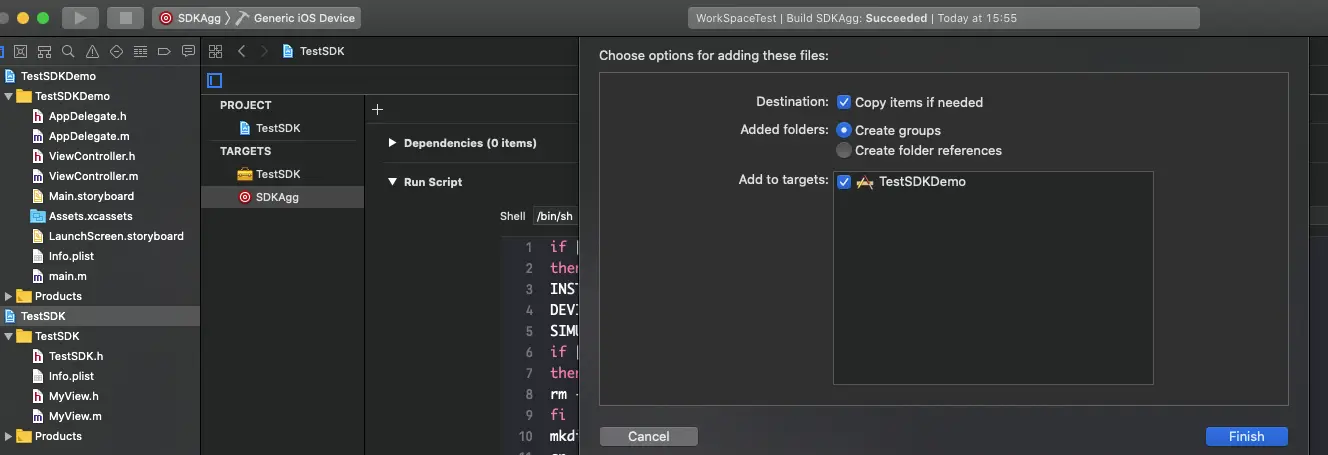This screenshot has width=1328, height=455.
Task: Toggle the project and targets list sidebar icon
Action: coord(215,81)
